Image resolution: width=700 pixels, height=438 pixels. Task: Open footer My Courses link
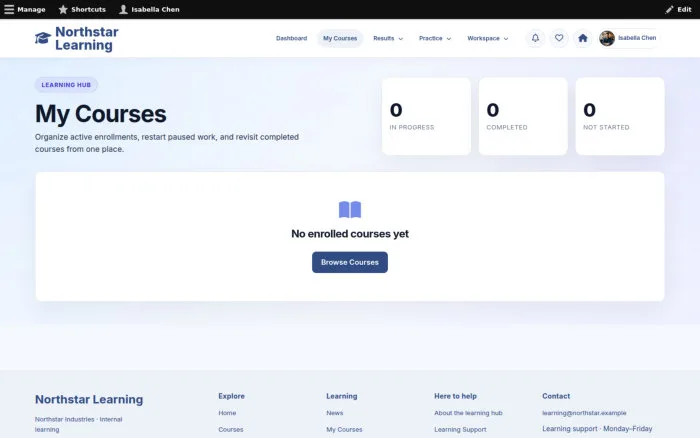point(344,430)
